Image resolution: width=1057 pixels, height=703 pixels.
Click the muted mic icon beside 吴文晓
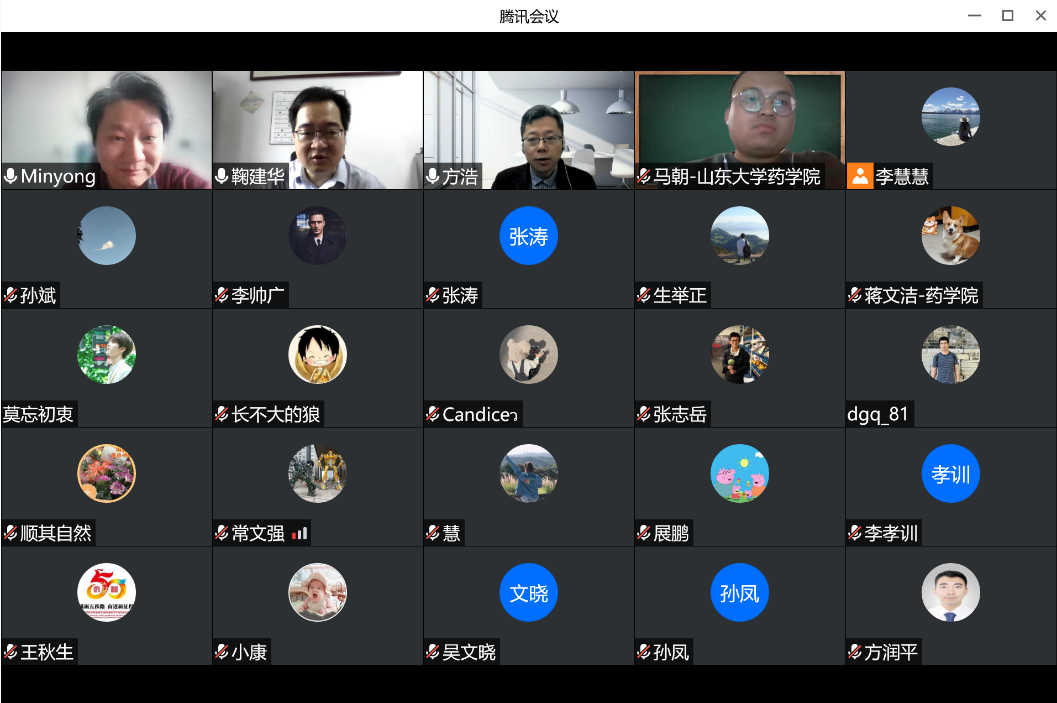(x=433, y=653)
